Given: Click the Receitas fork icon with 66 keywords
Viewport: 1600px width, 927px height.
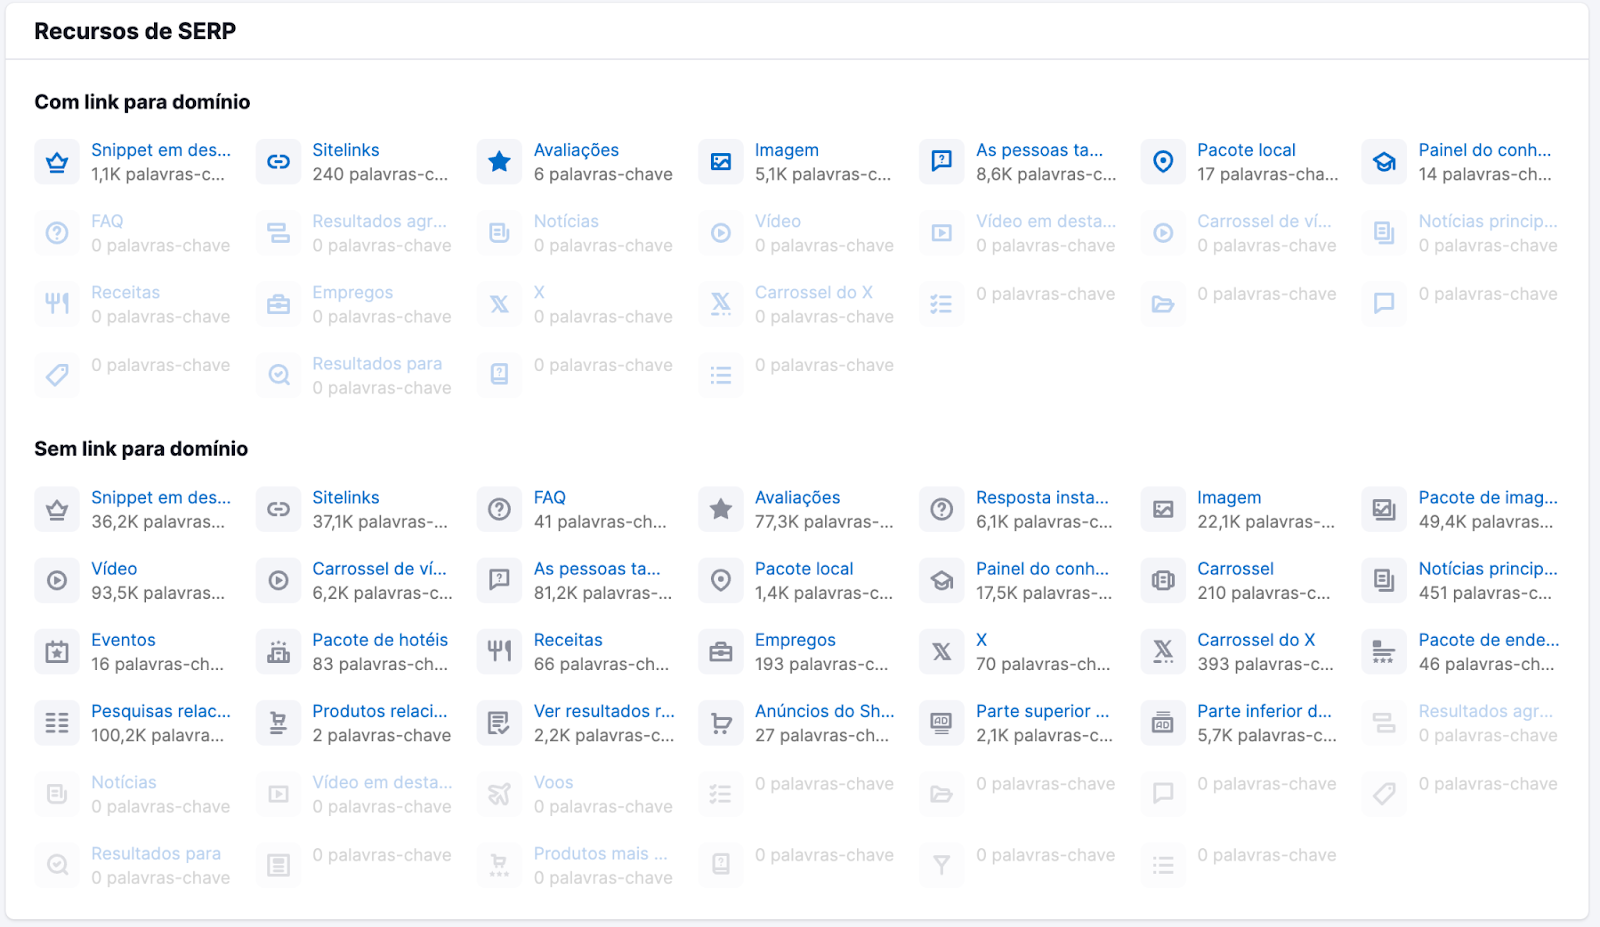Looking at the screenshot, I should point(499,652).
